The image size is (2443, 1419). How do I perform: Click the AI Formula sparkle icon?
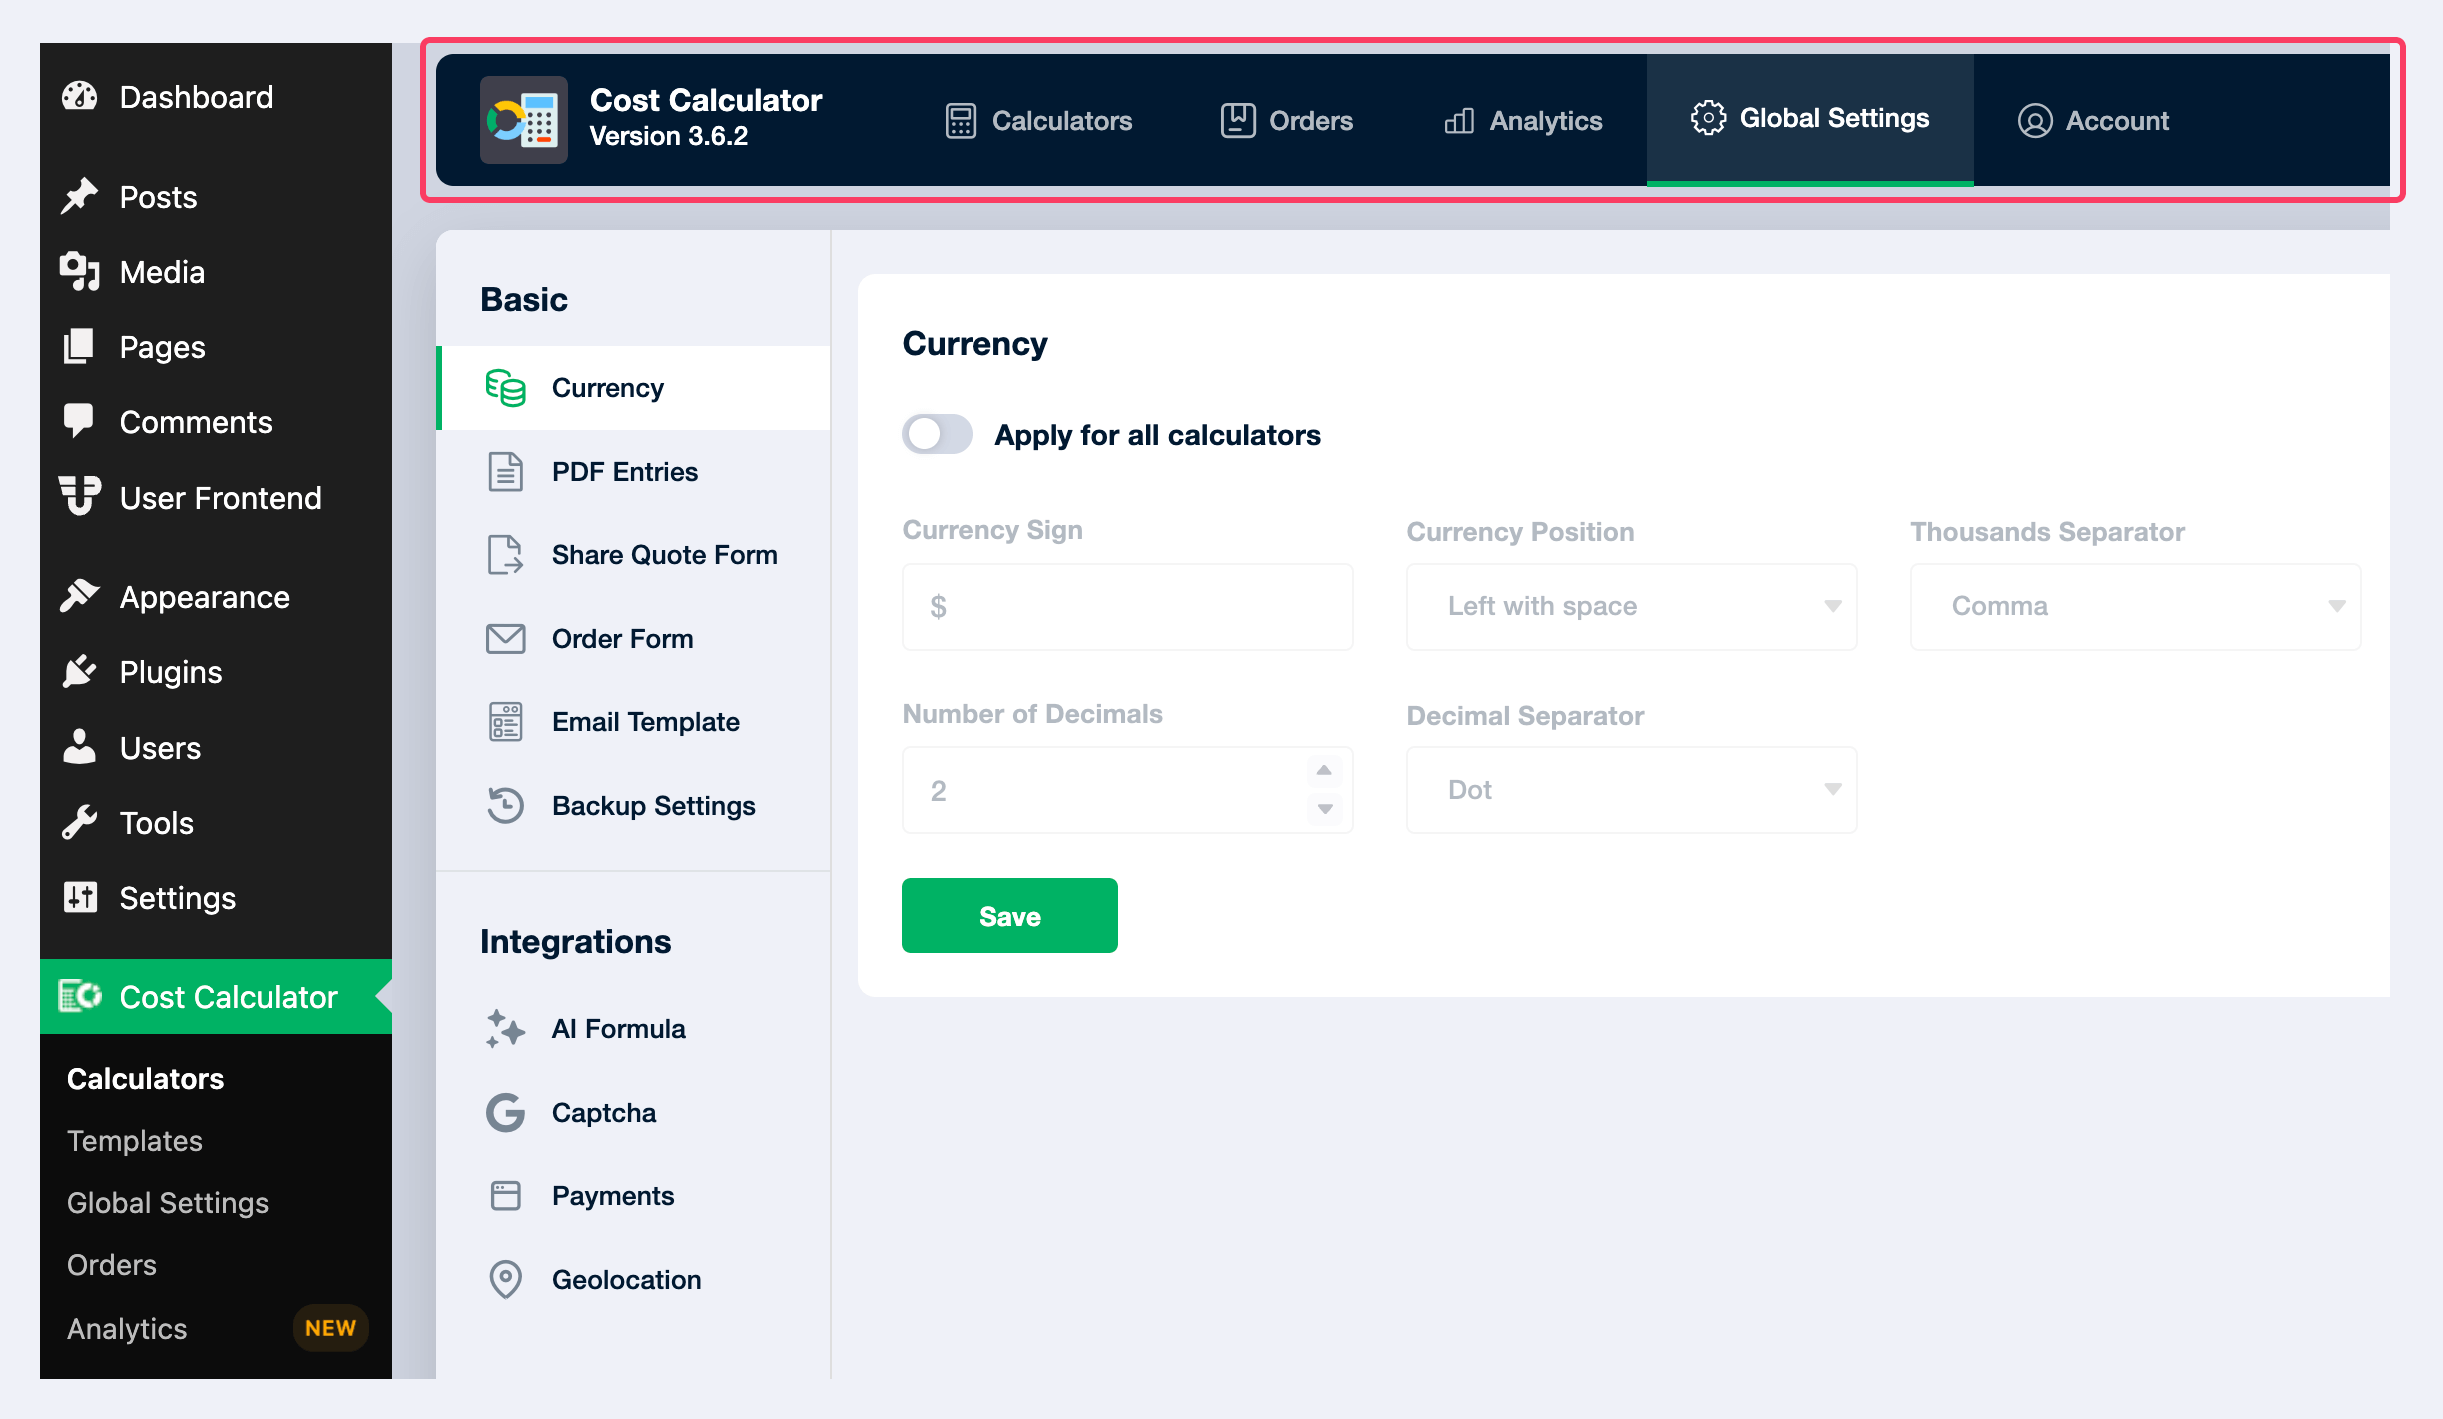pos(505,1029)
